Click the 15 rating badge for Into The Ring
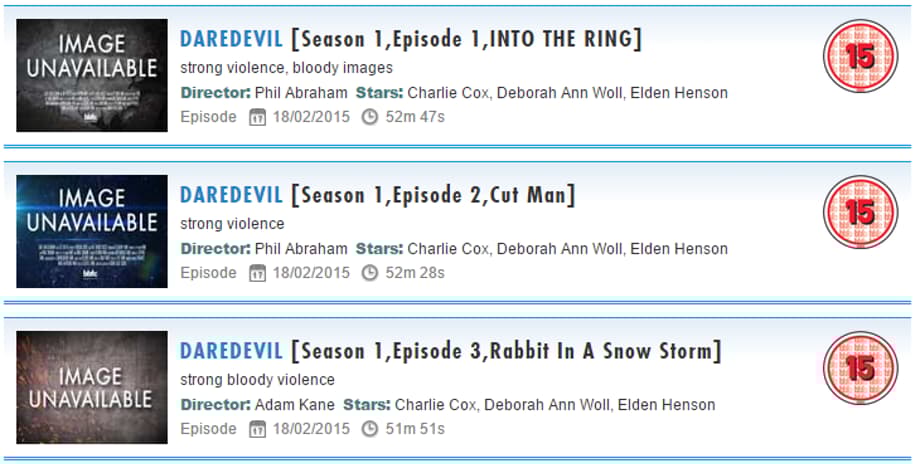The image size is (920, 468). (860, 57)
